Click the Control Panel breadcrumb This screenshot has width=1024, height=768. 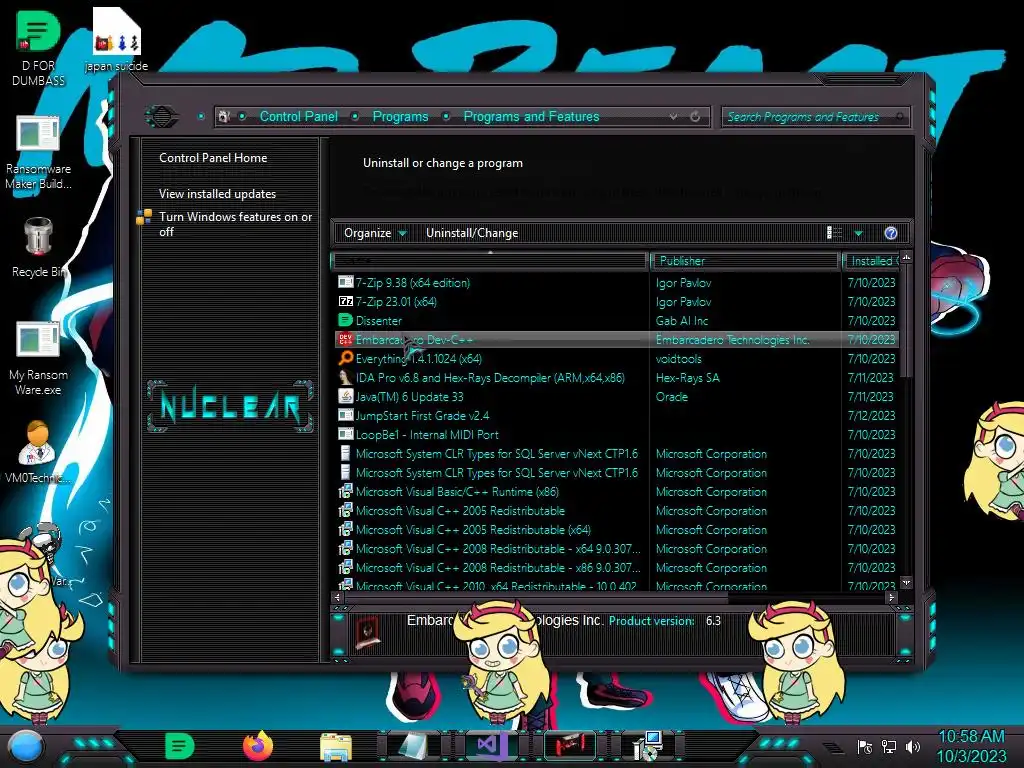pos(298,117)
